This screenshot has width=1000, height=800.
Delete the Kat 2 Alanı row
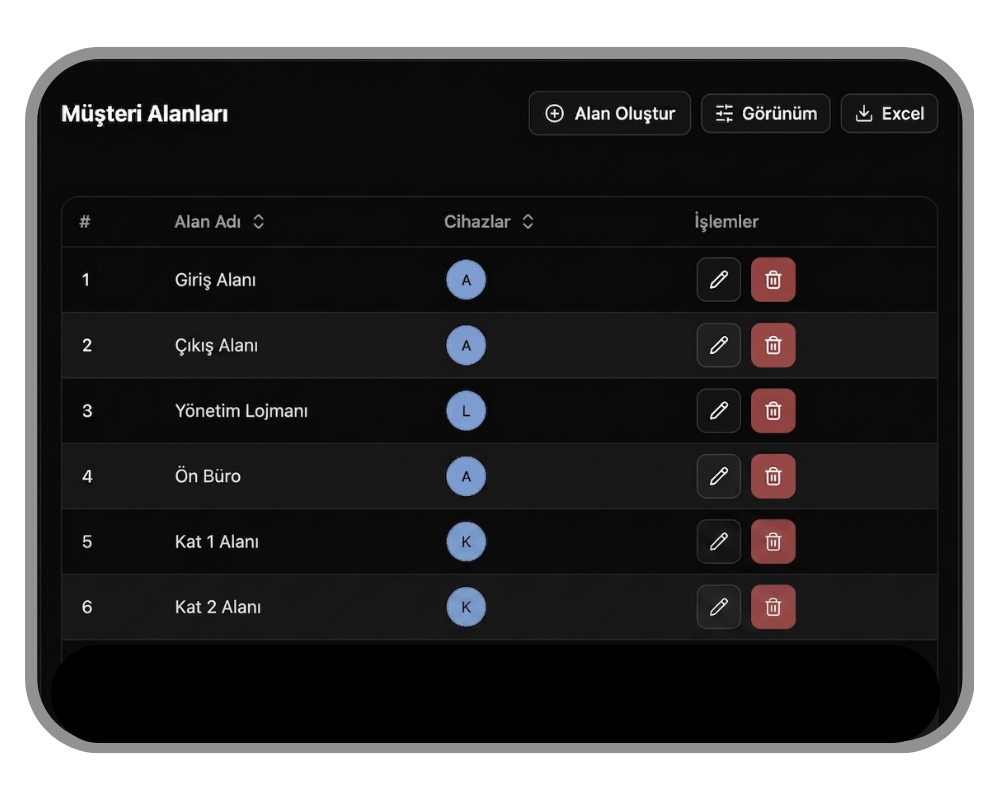tap(773, 607)
